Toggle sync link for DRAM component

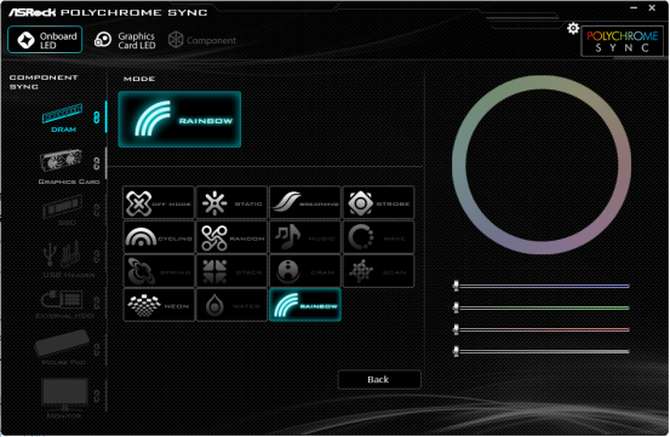tap(97, 117)
